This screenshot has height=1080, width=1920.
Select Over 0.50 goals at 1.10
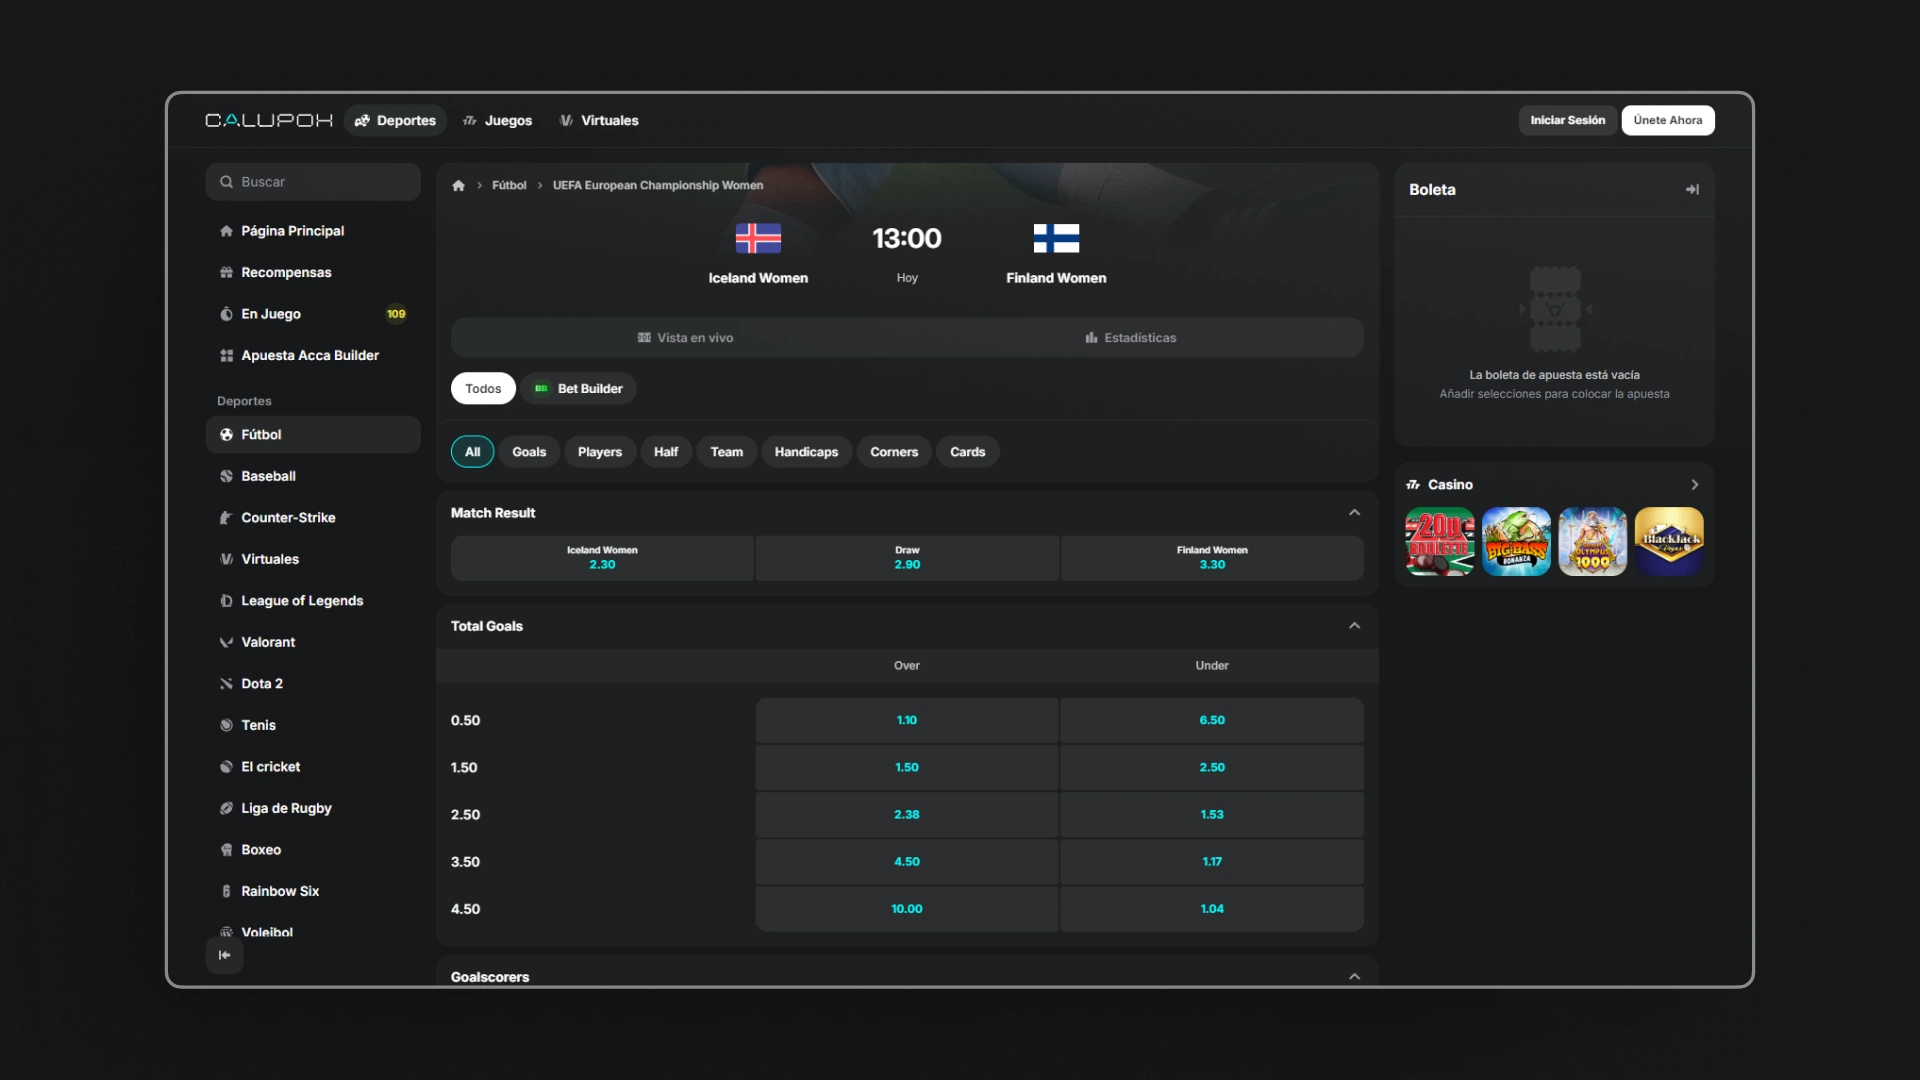[907, 720]
